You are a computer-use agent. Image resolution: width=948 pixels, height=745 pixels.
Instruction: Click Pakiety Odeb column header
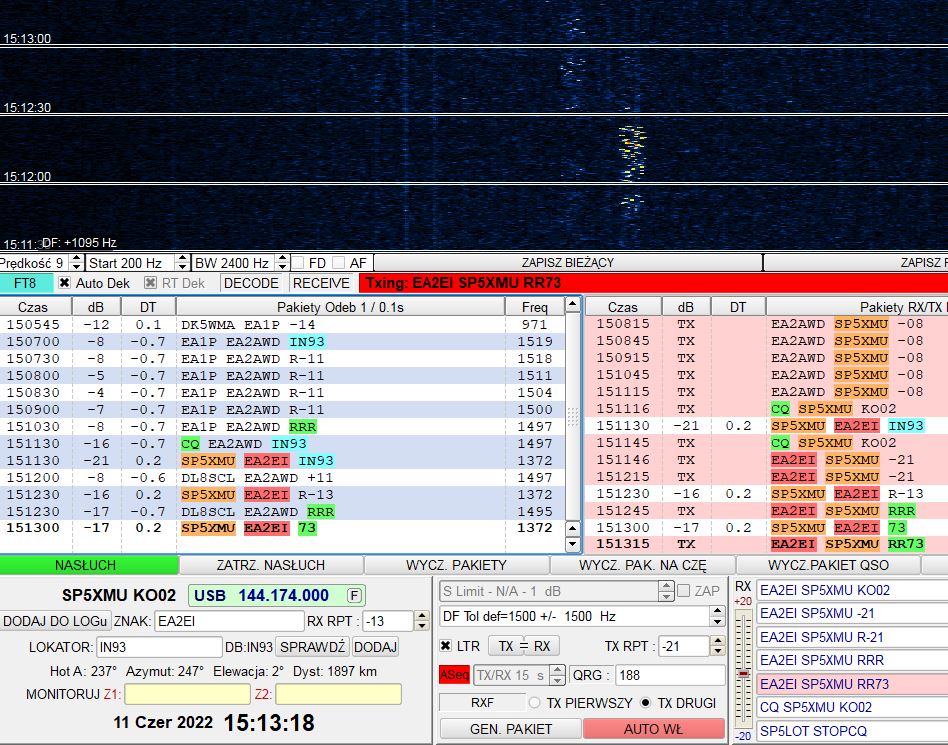(x=340, y=307)
